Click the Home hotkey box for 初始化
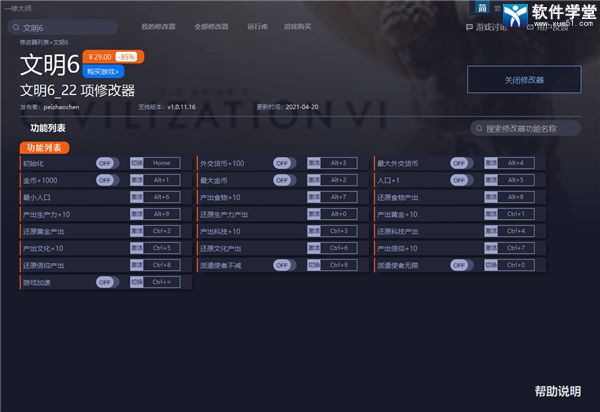The width and height of the screenshot is (600, 412). tap(161, 163)
